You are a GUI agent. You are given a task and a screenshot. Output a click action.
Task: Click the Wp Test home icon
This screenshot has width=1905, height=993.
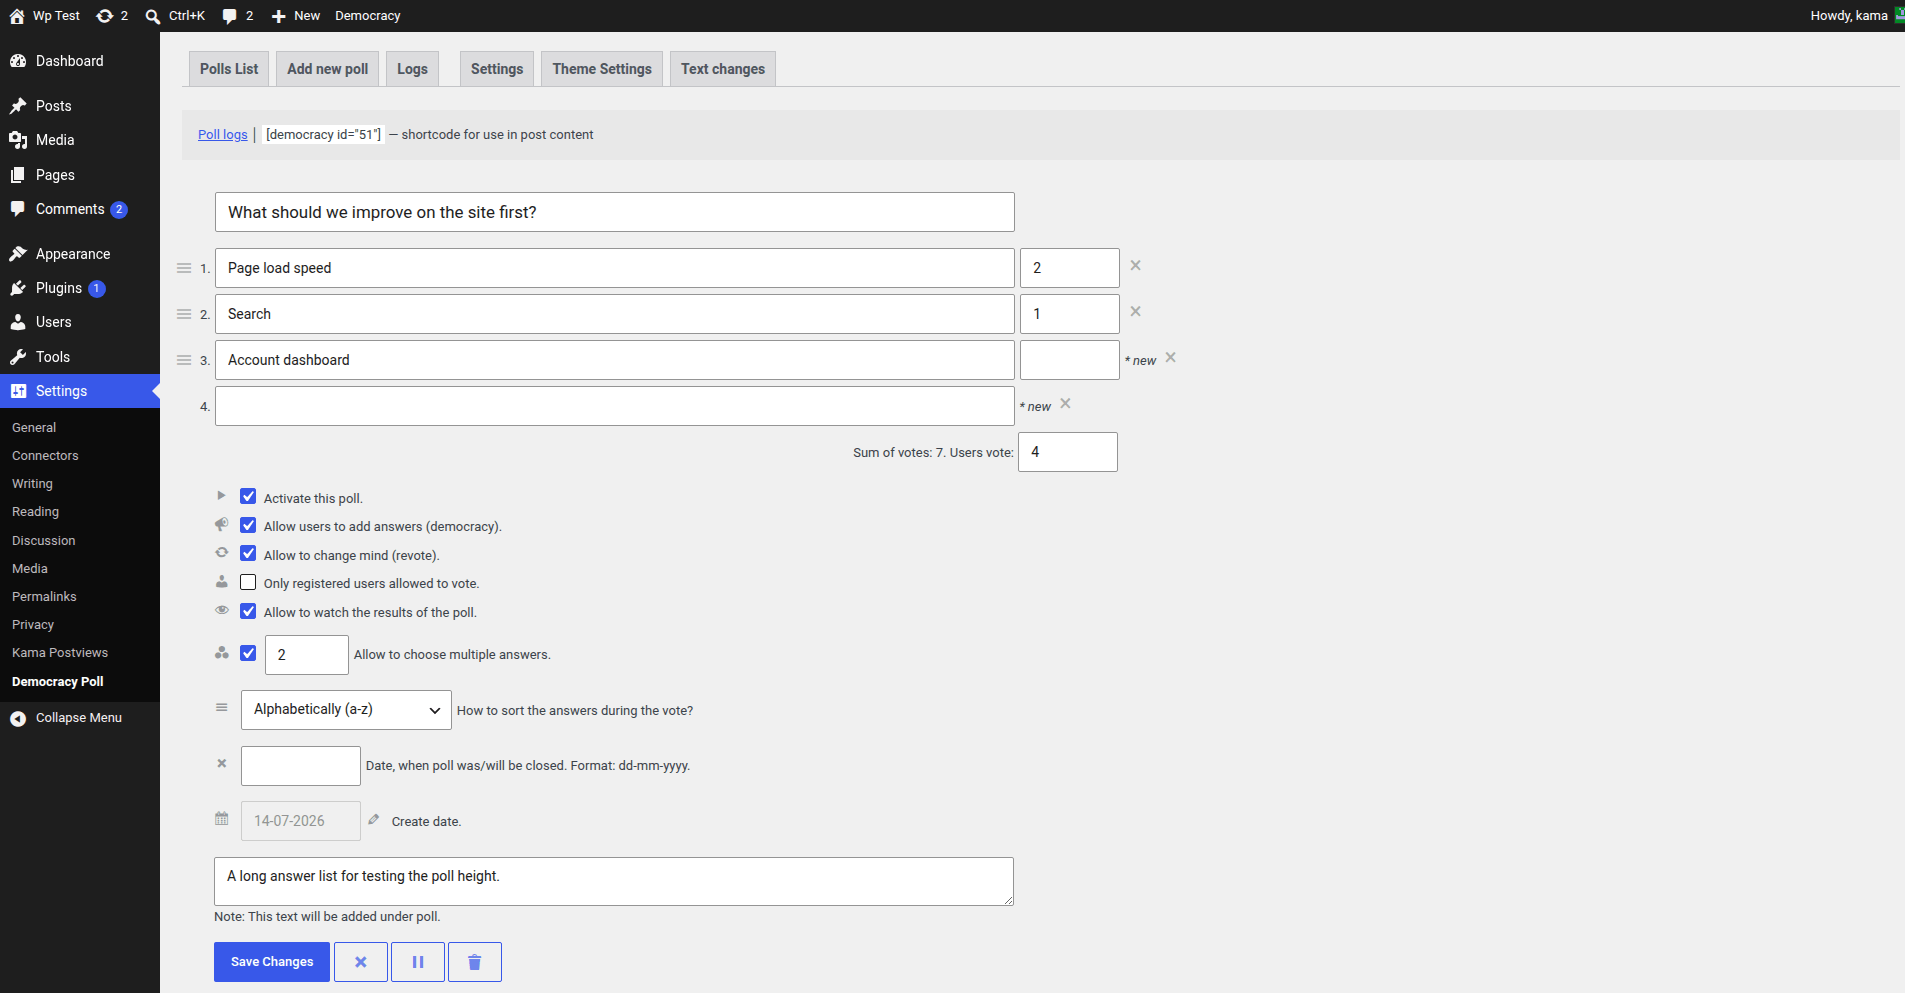click(x=17, y=16)
